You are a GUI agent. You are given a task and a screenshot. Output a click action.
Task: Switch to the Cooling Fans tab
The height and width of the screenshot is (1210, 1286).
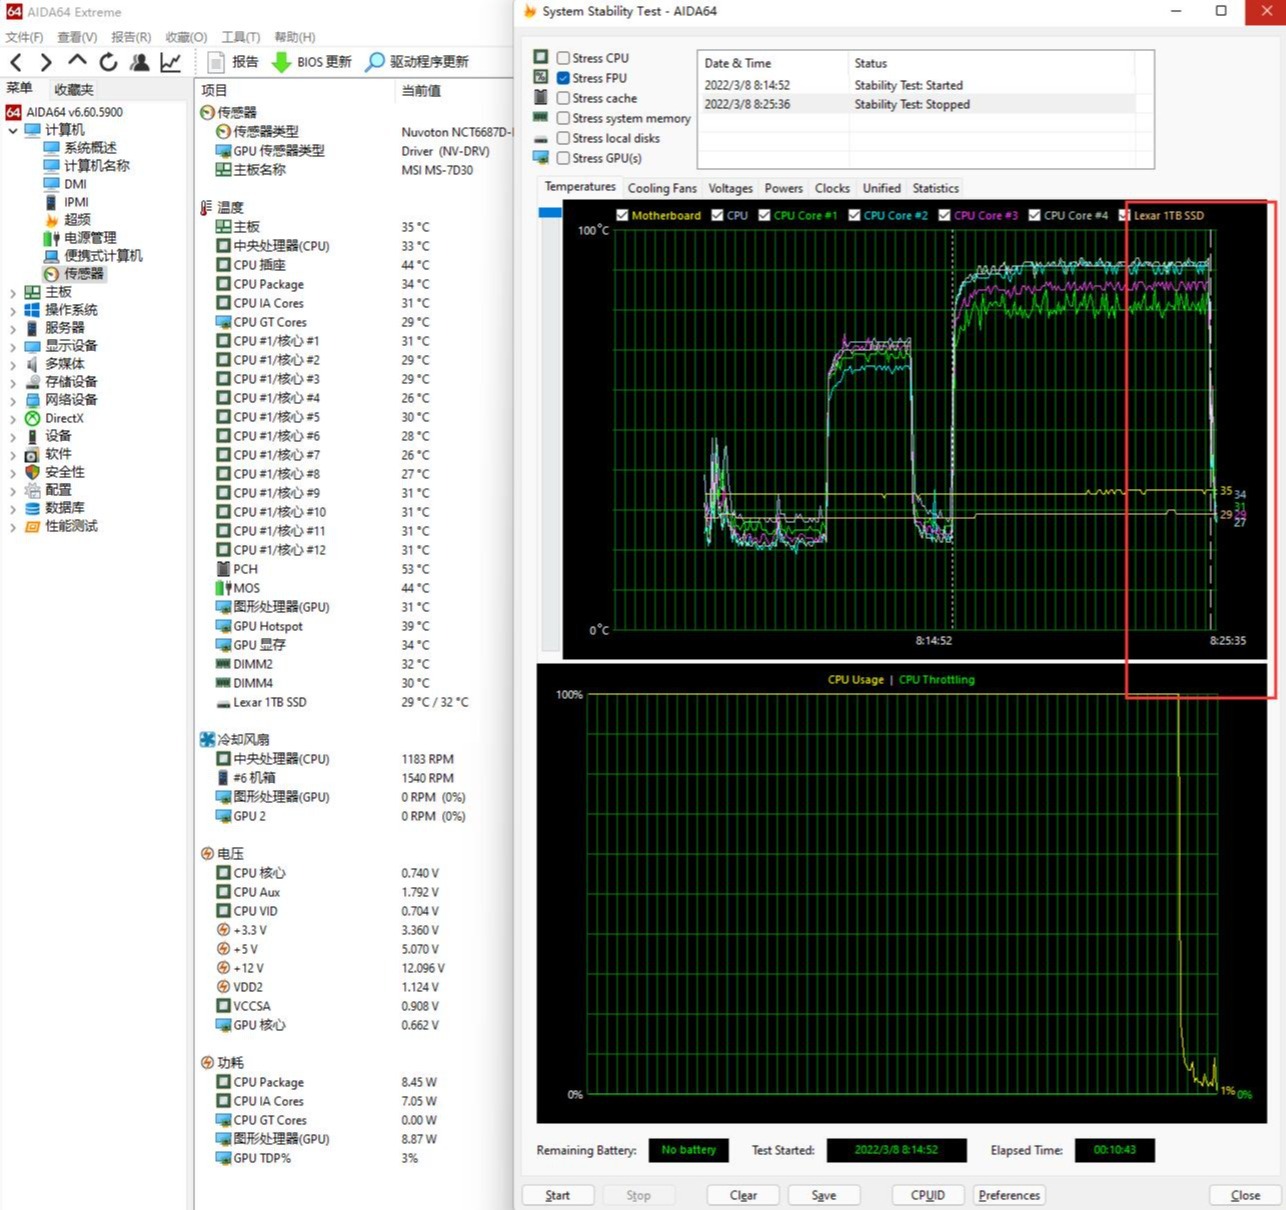tap(661, 188)
